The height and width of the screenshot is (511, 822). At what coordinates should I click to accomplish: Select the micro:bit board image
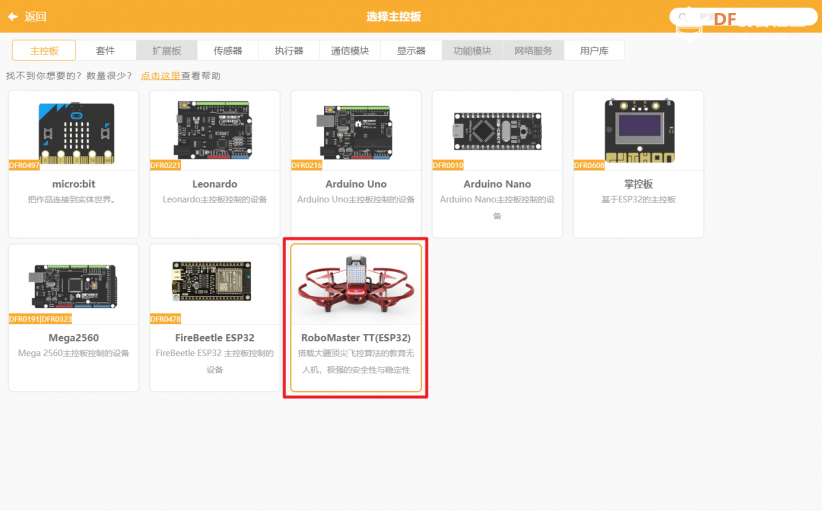(76, 133)
